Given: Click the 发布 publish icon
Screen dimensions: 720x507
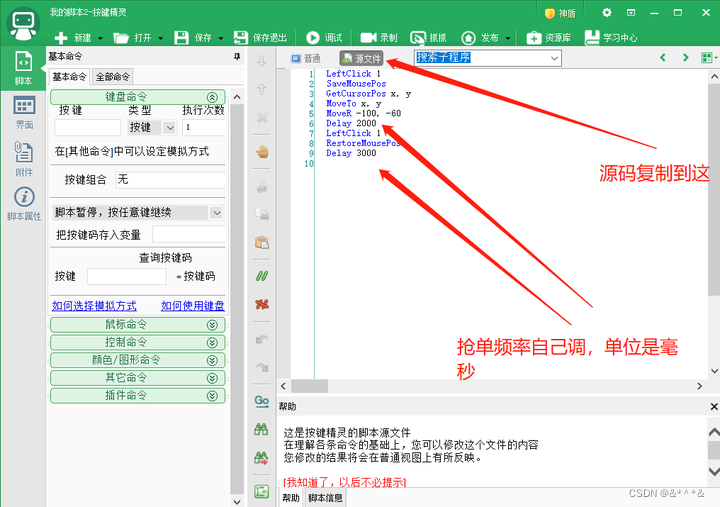Looking at the screenshot, I should 468,38.
